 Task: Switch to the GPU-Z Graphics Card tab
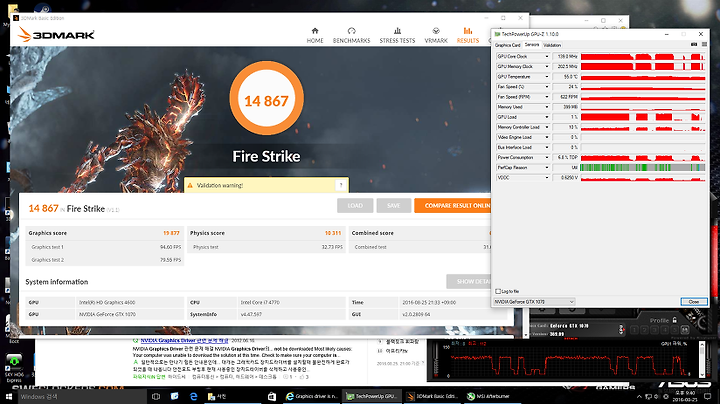(507, 45)
